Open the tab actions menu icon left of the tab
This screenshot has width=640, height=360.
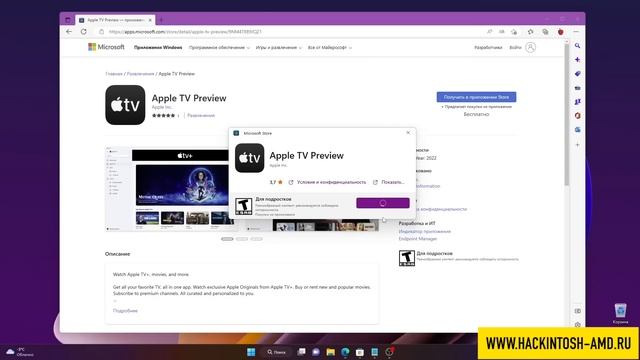tap(68, 20)
